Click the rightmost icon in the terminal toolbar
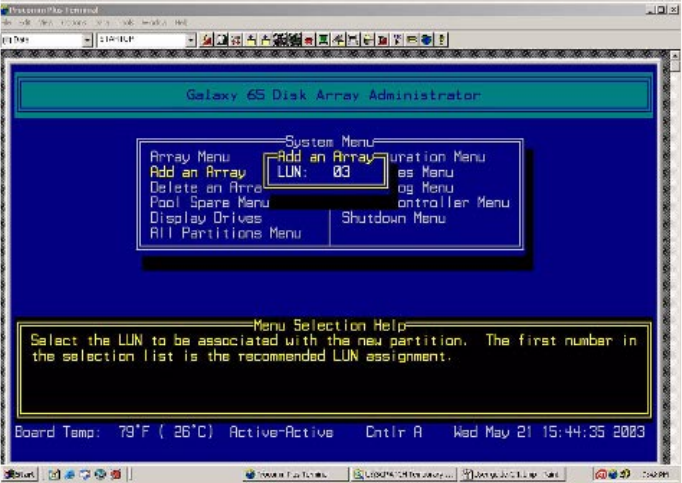This screenshot has width=682, height=483. (x=442, y=39)
